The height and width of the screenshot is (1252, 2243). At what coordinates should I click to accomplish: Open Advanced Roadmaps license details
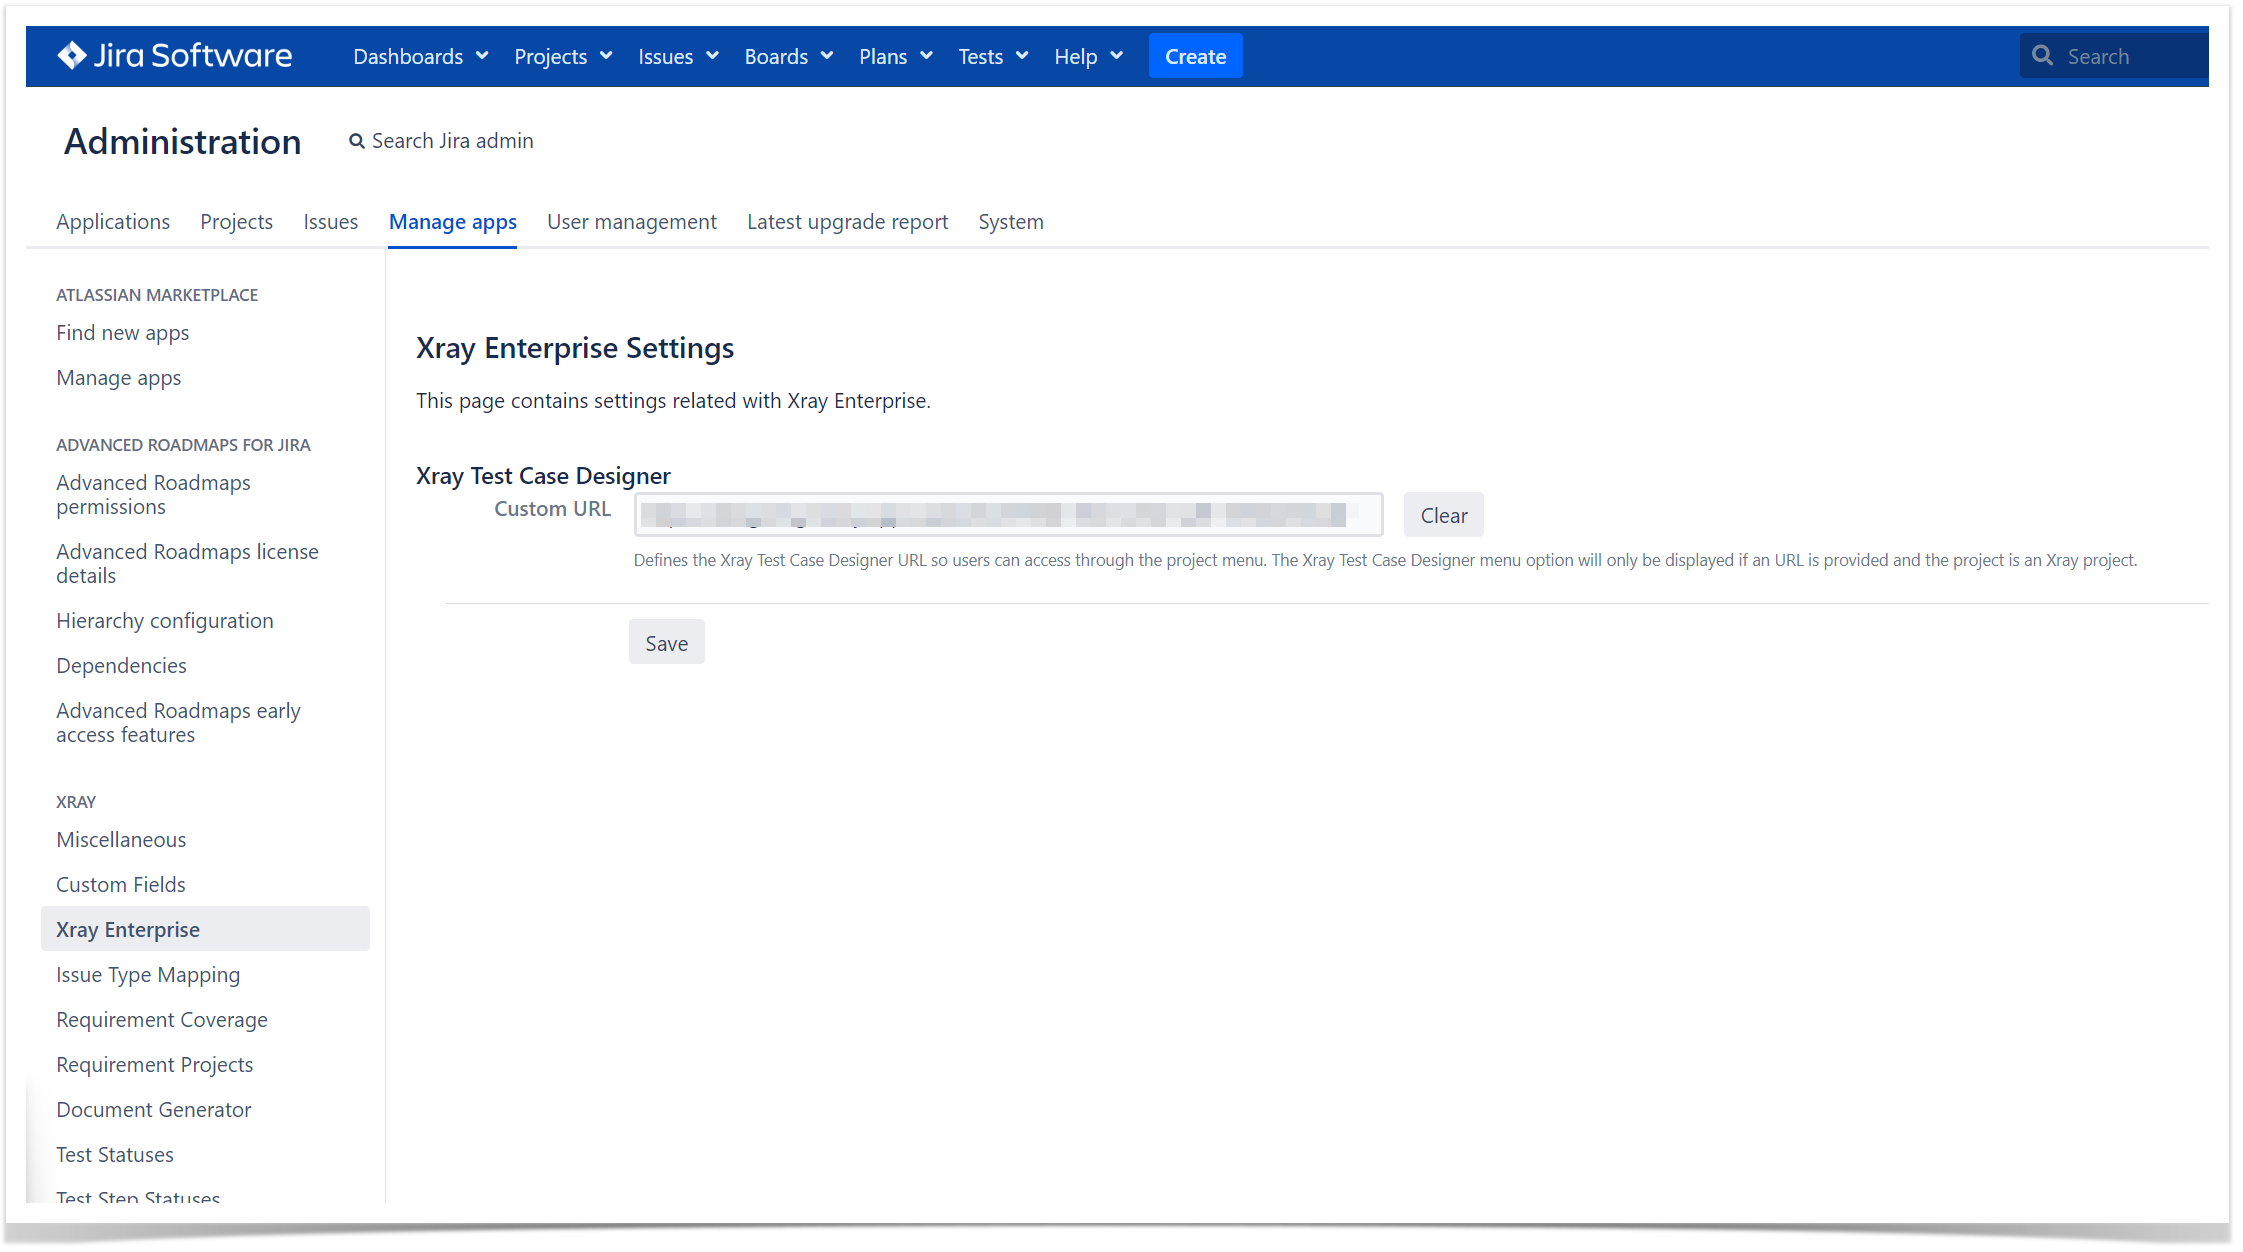pyautogui.click(x=187, y=564)
